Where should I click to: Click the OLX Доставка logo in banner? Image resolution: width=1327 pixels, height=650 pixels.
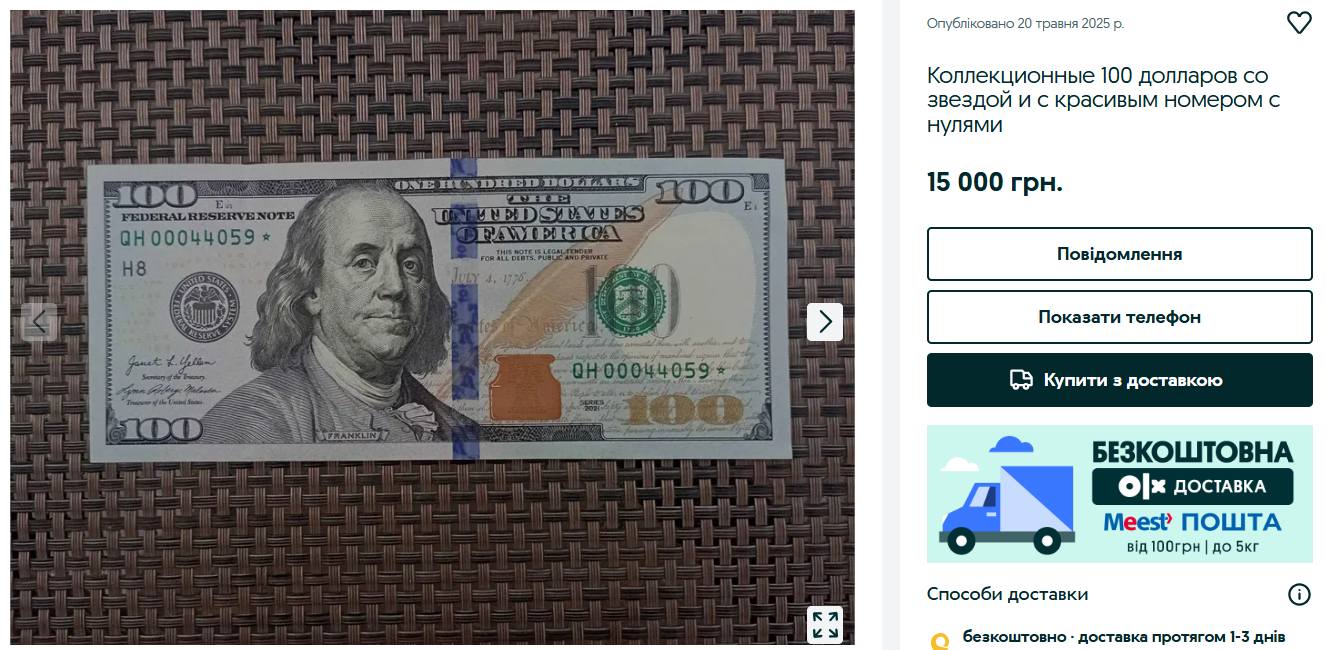pos(1192,487)
